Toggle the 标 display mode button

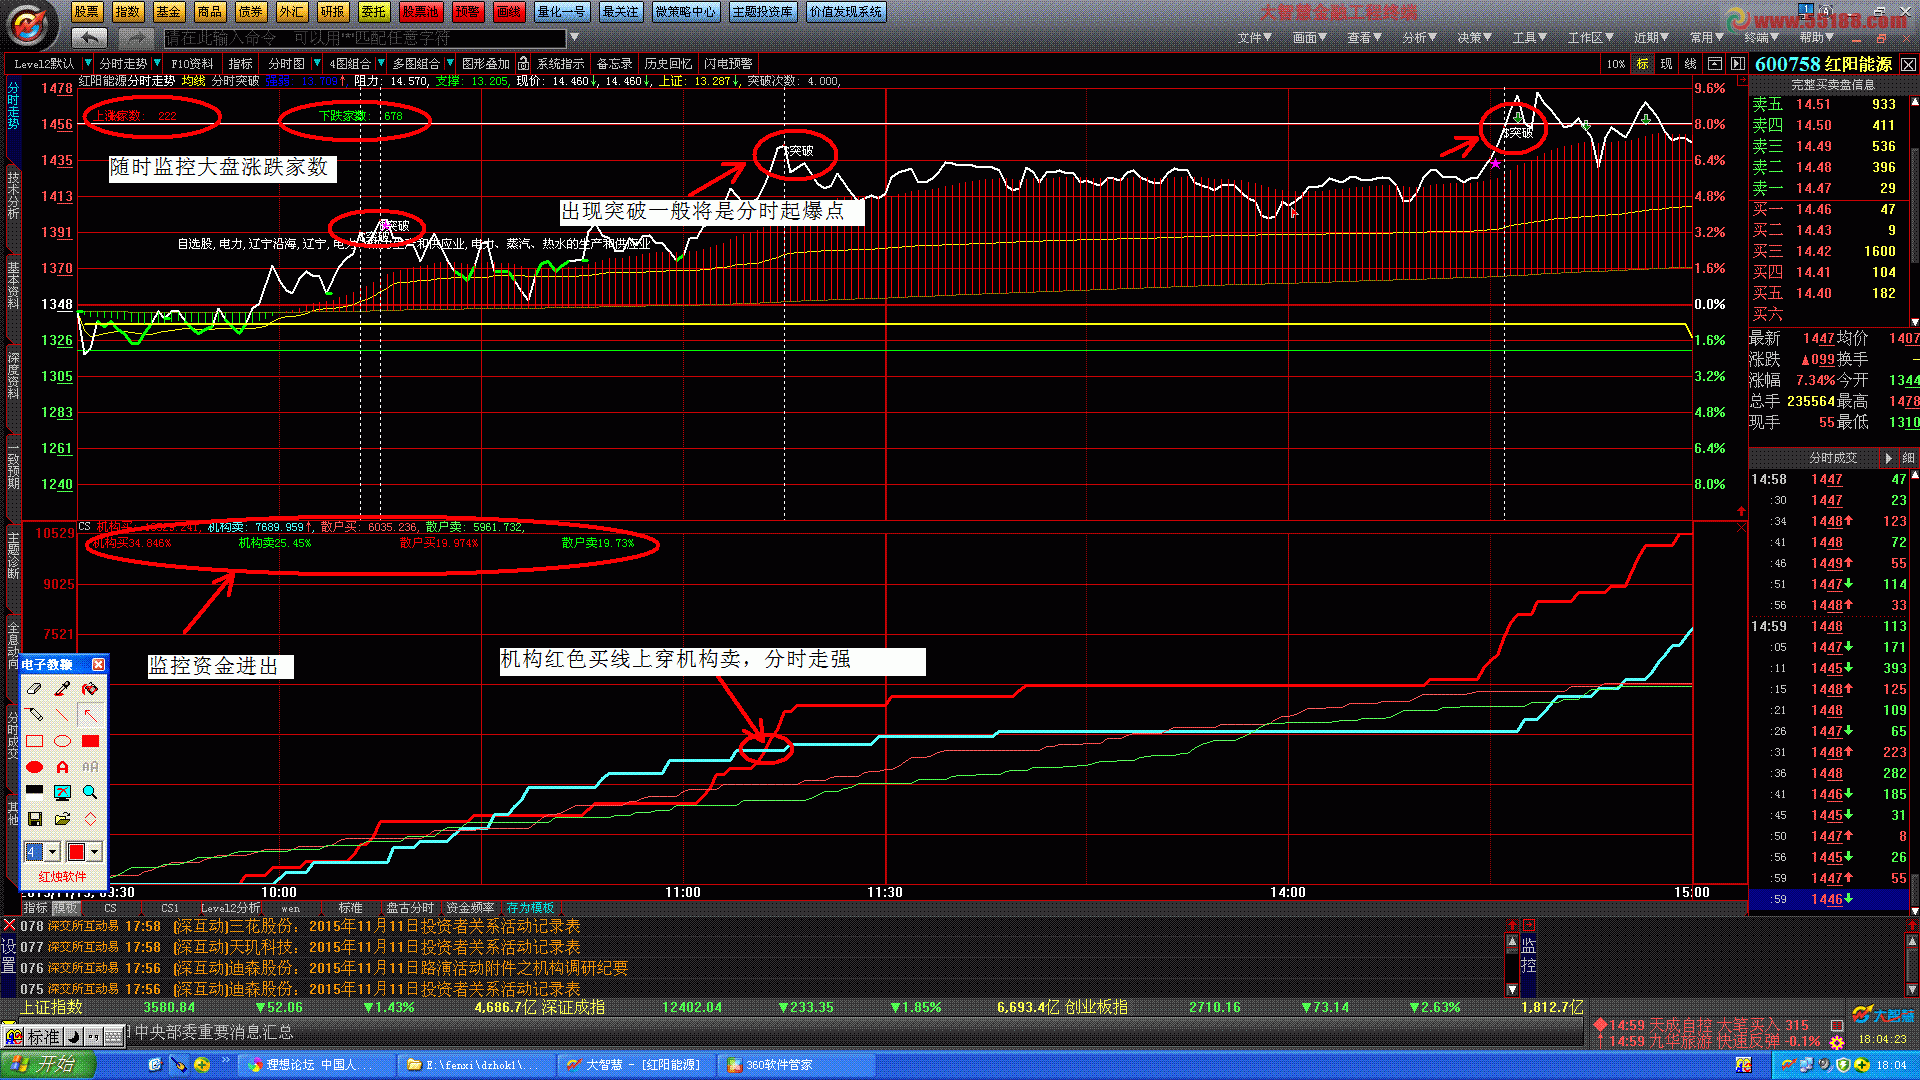[1642, 63]
